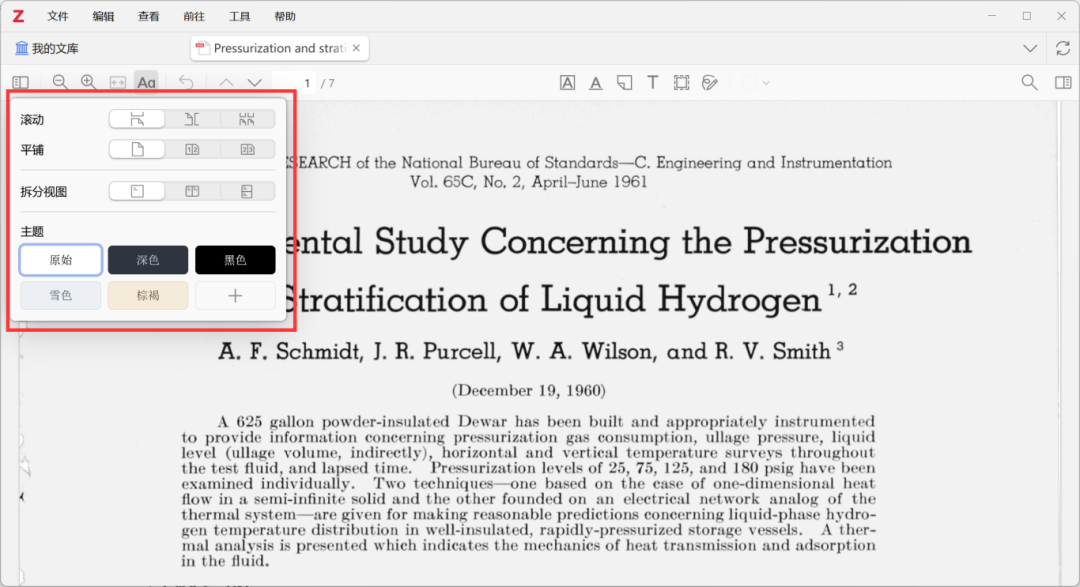Apply the 深色 theme

[147, 260]
